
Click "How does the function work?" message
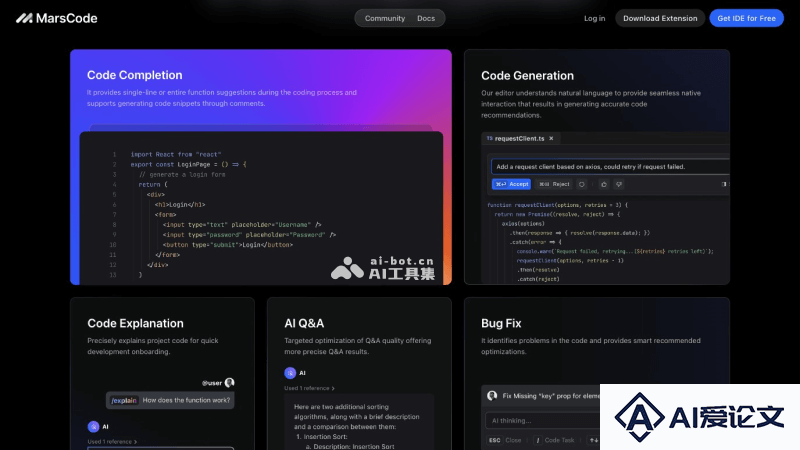tap(186, 401)
